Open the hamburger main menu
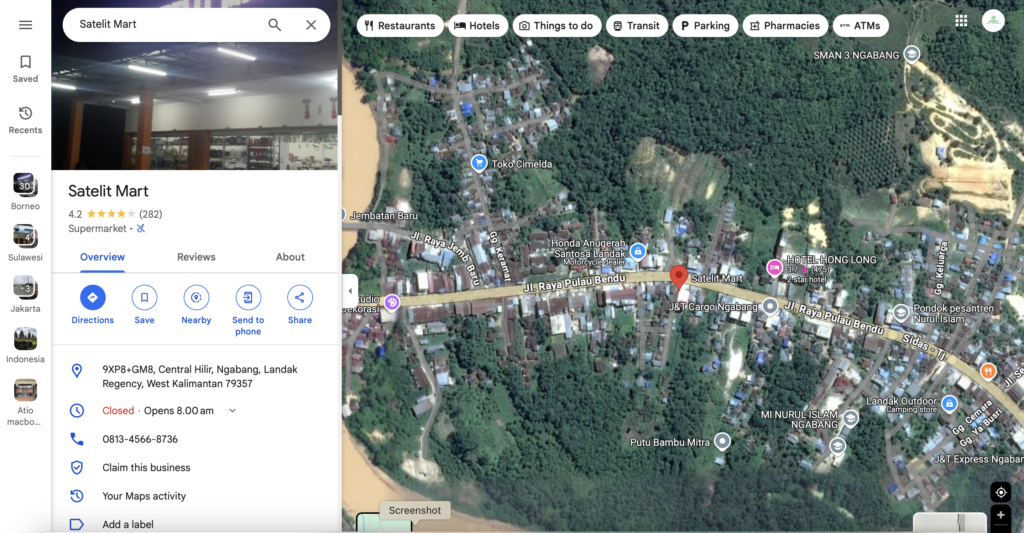 click(25, 25)
